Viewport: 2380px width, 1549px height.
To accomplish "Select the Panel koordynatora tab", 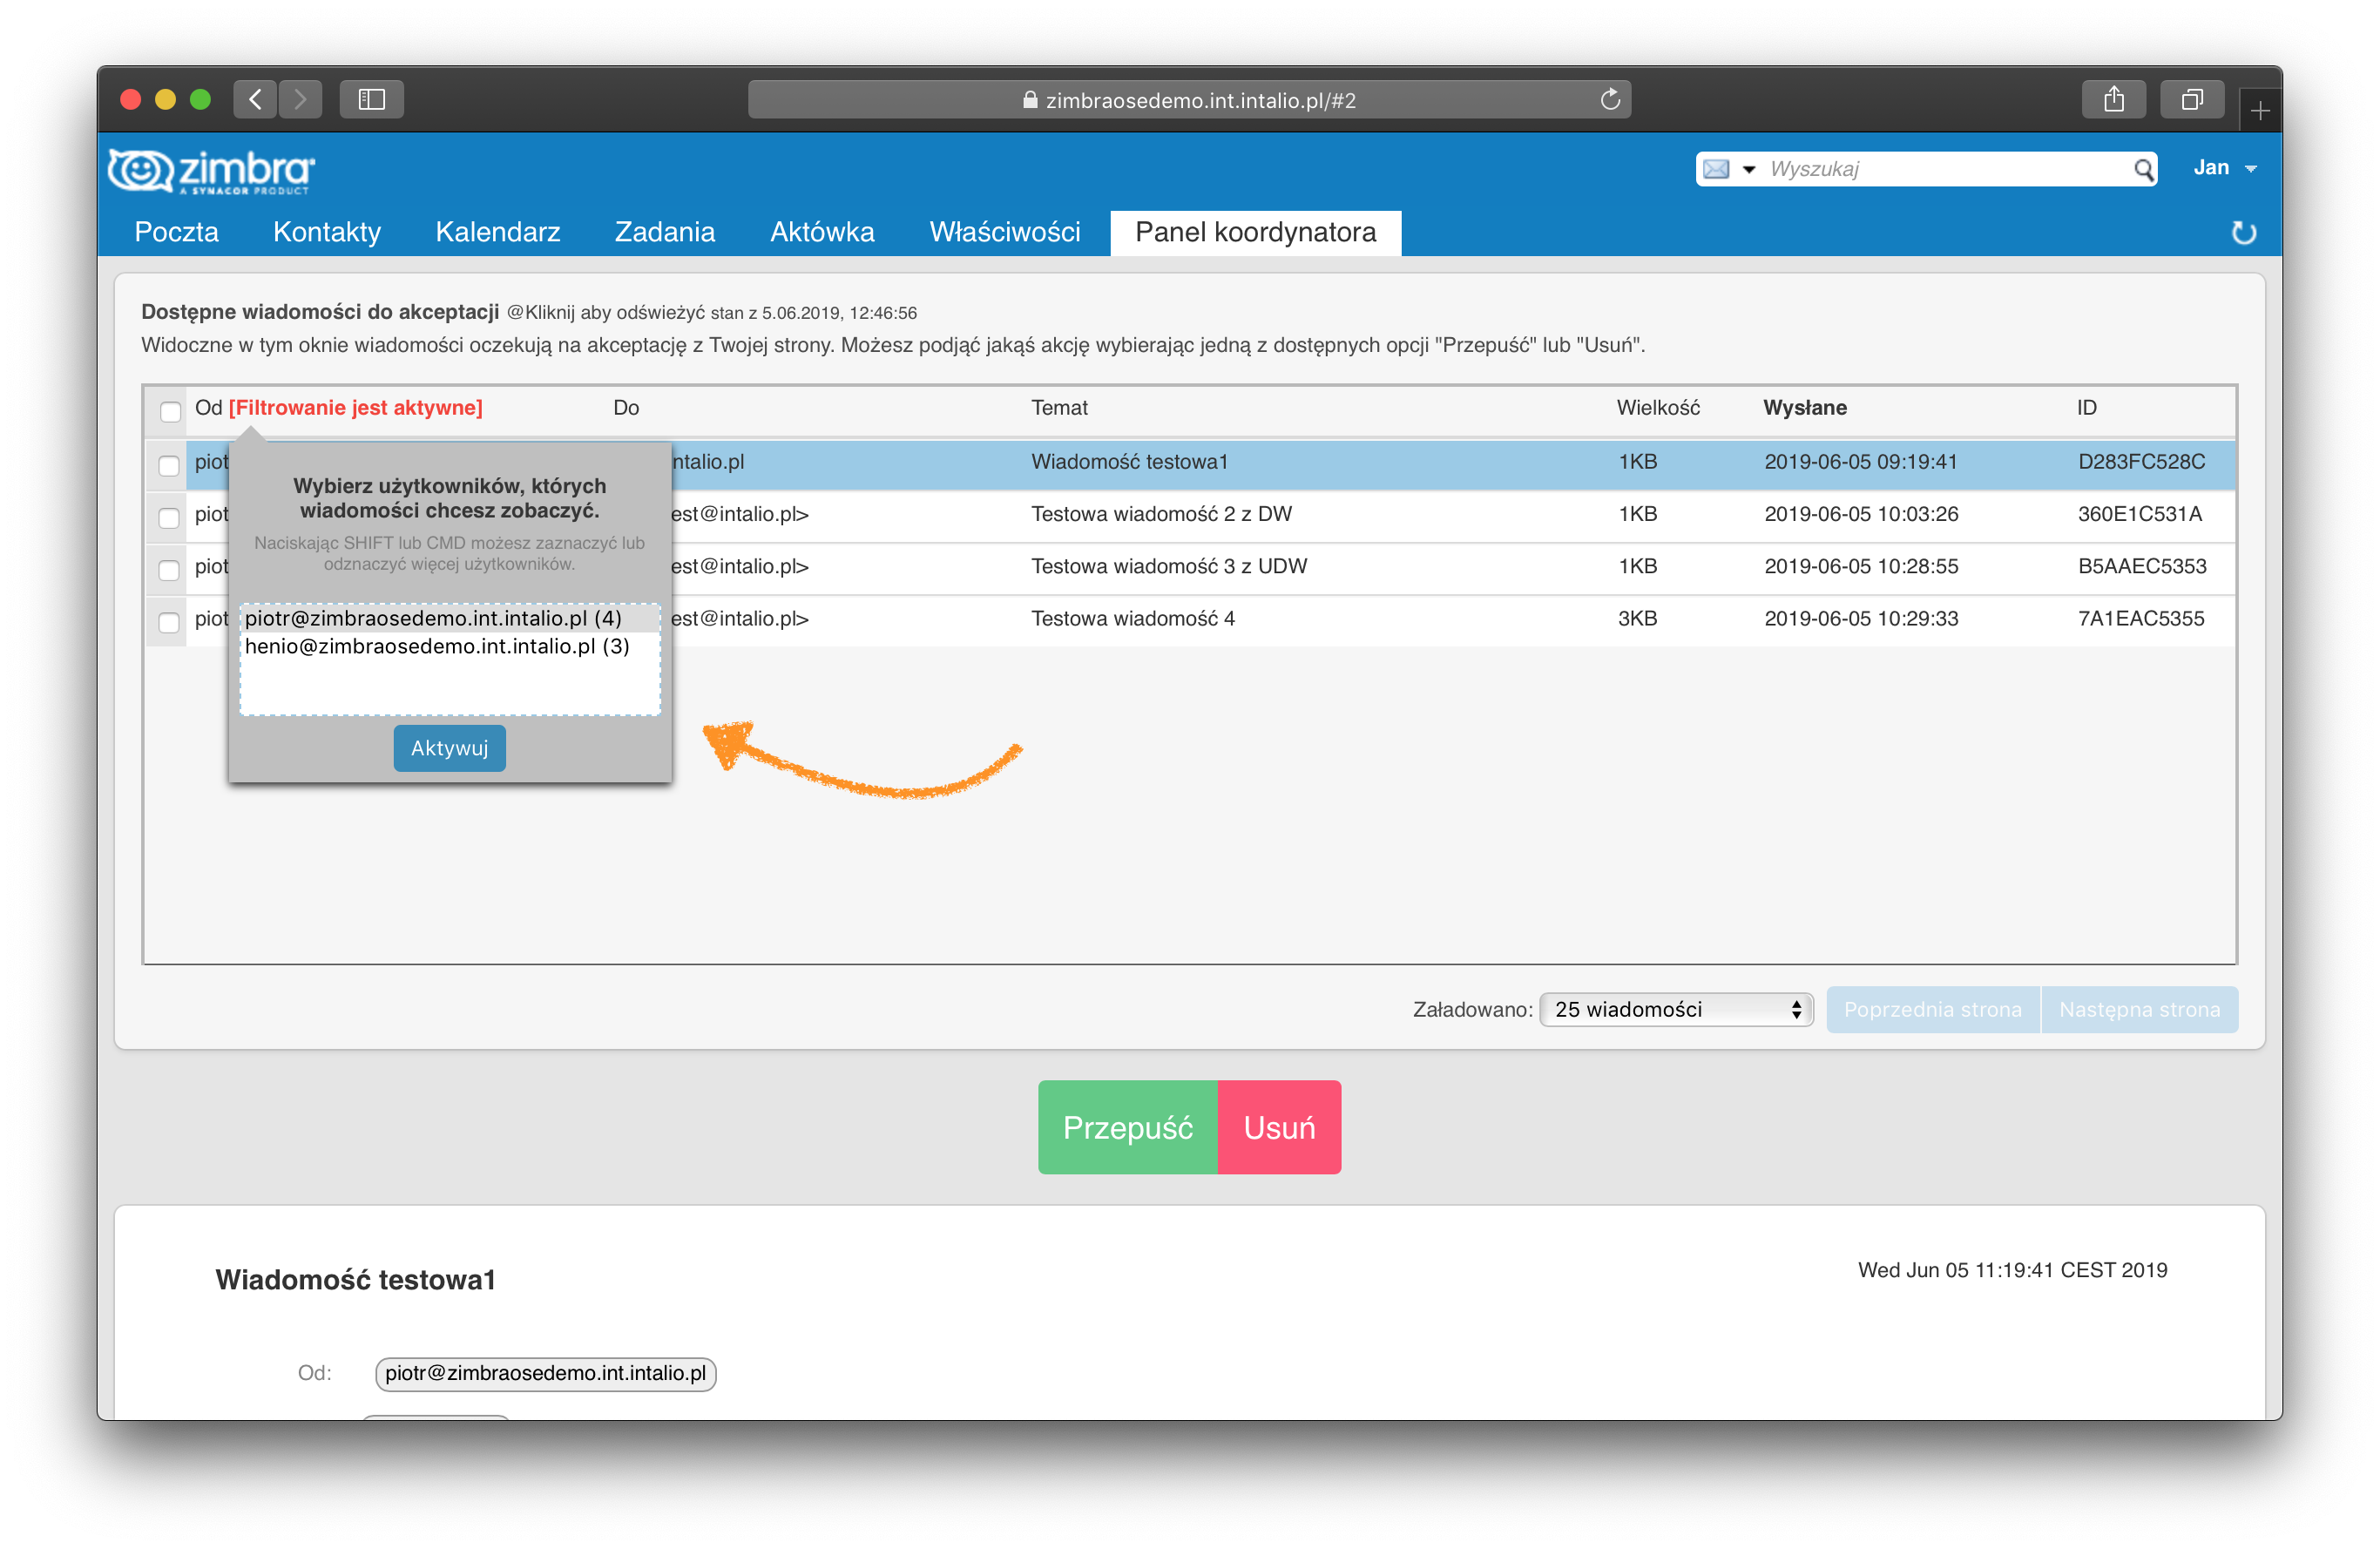I will coord(1255,232).
